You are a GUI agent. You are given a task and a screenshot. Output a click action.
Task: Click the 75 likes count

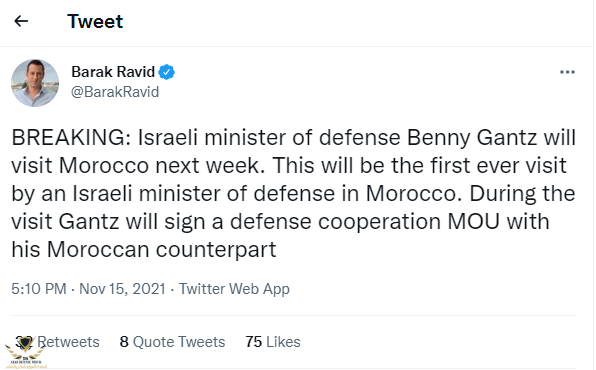pos(254,342)
